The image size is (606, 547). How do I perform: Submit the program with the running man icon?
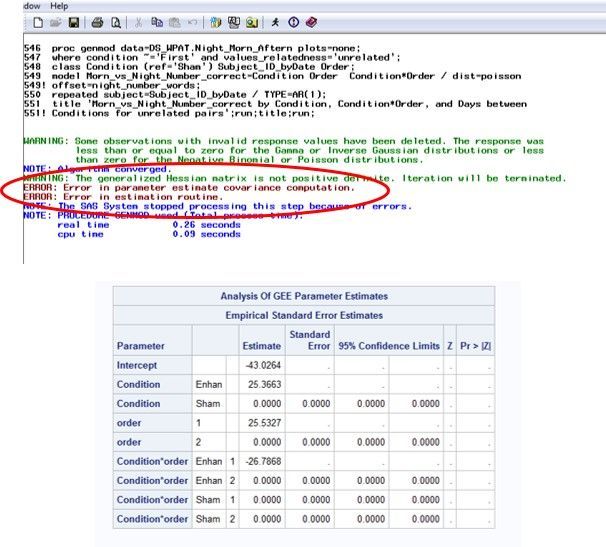click(276, 21)
